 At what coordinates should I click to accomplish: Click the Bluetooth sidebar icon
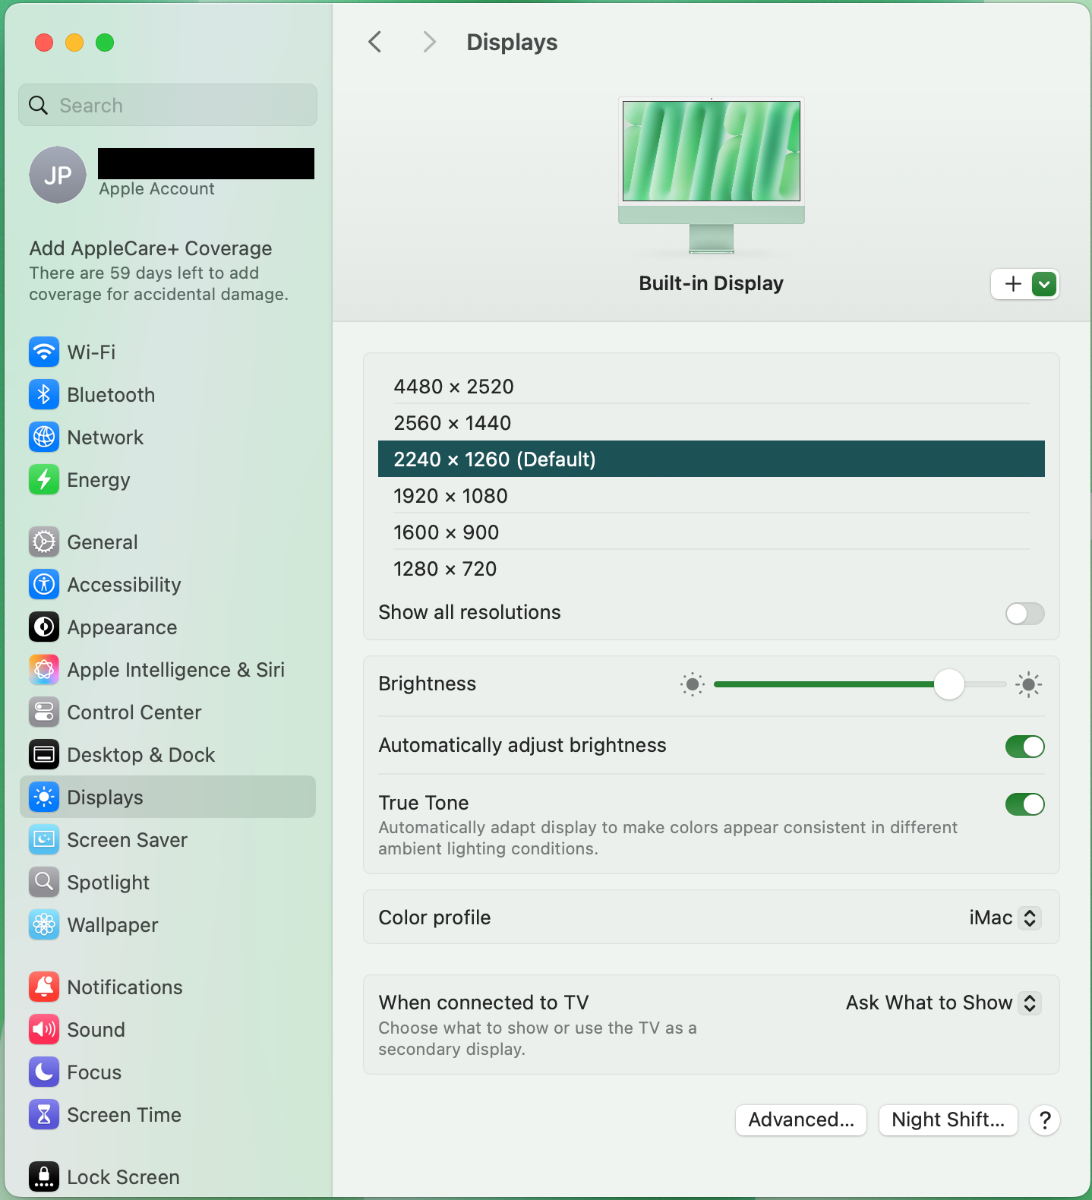coord(44,395)
